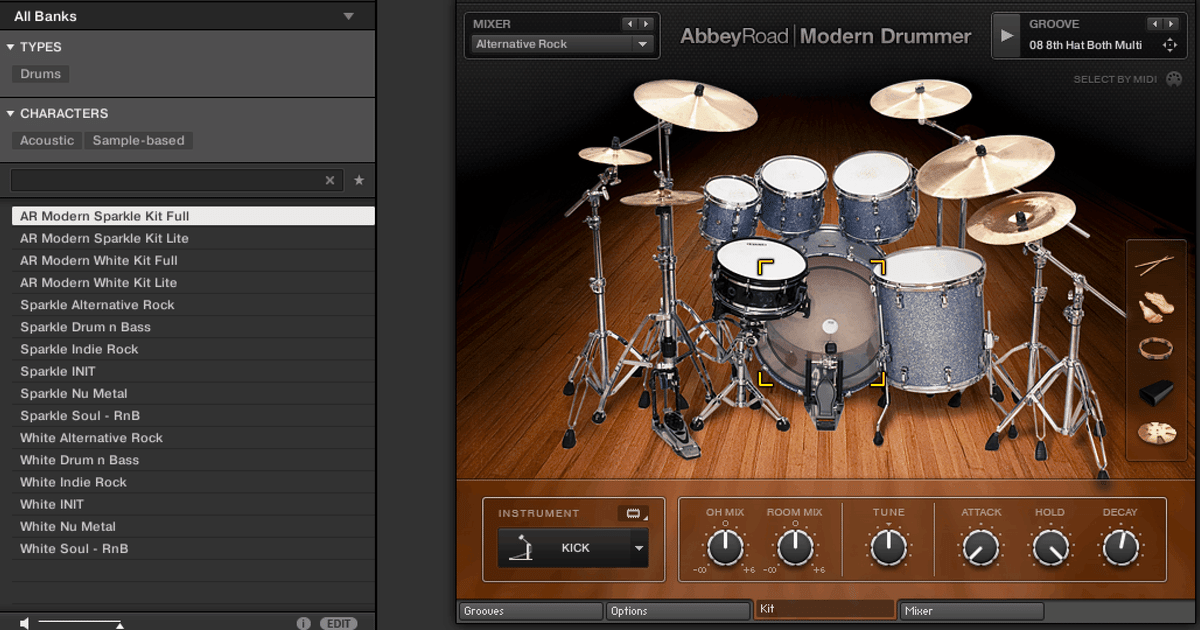Select AR Modern White Kit Lite preset
Viewport: 1200px width, 630px height.
click(193, 282)
